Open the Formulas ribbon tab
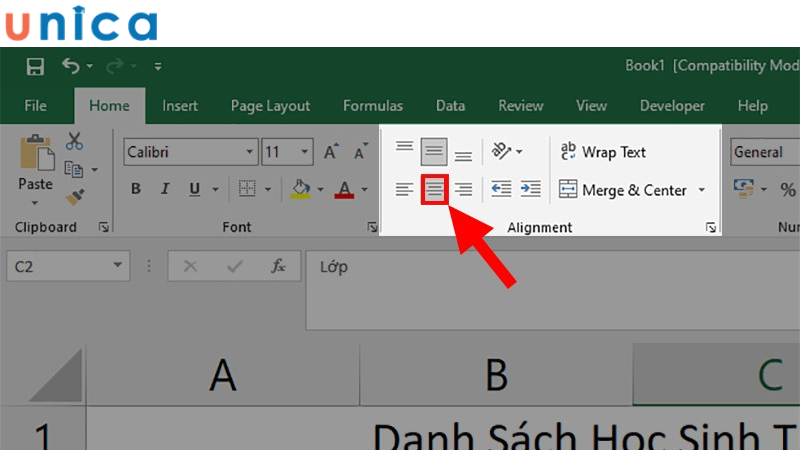This screenshot has width=800, height=450. click(x=373, y=106)
